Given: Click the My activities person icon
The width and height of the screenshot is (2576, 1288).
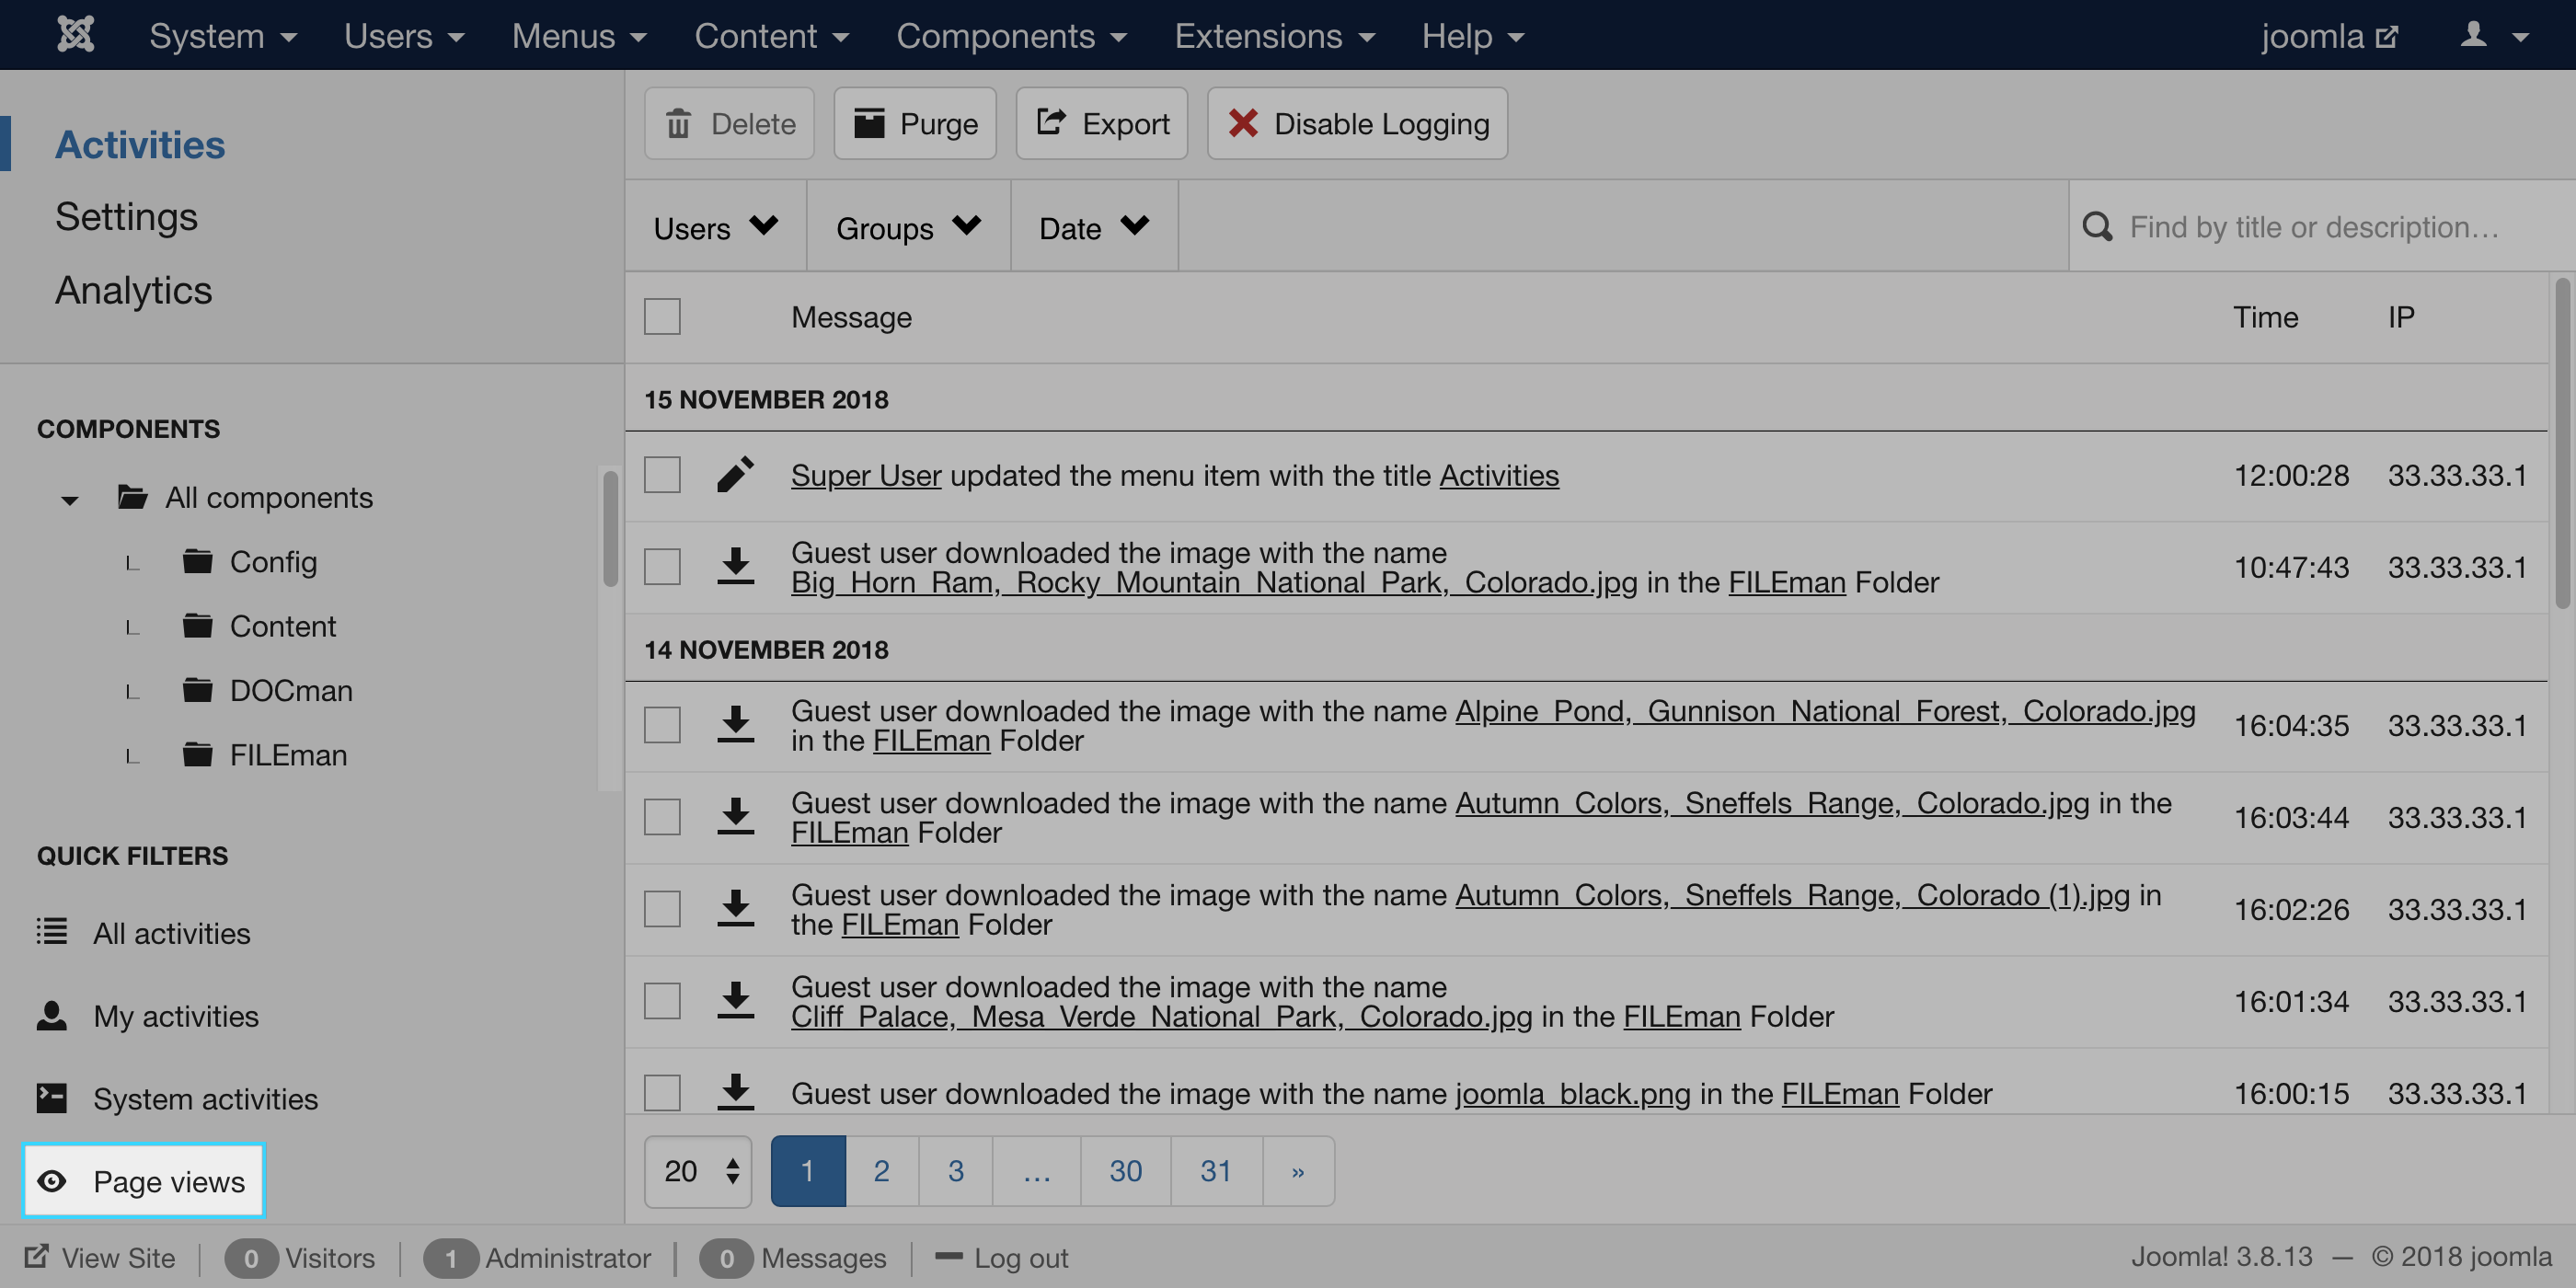Looking at the screenshot, I should [52, 1015].
